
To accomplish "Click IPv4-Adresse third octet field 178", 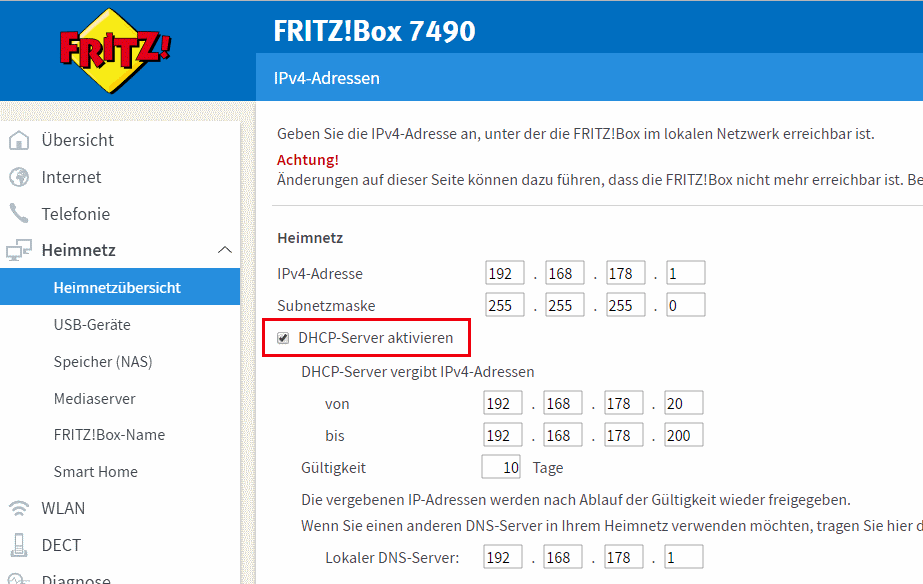I will coord(626,273).
